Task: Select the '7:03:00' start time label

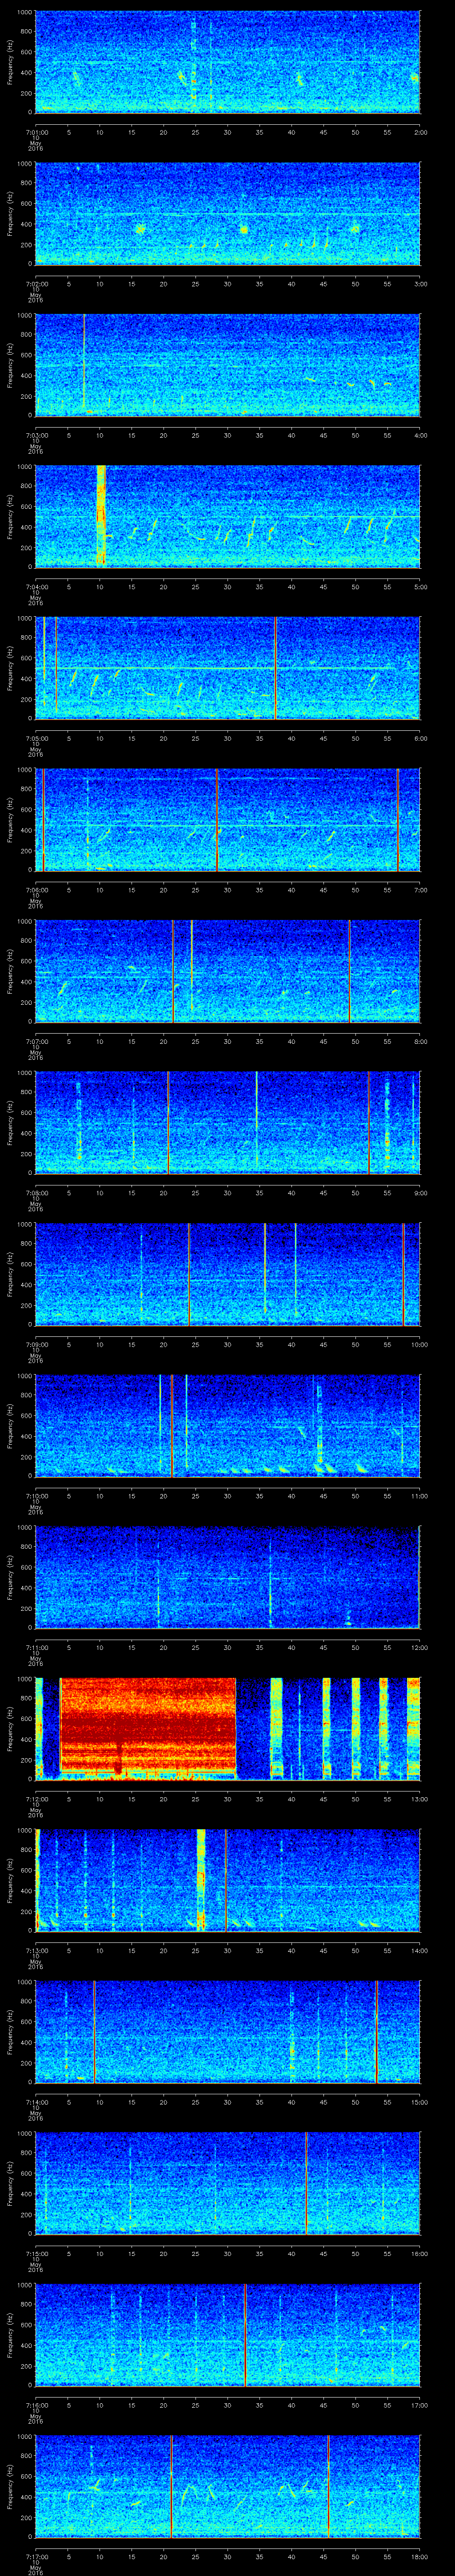Action: click(x=36, y=435)
